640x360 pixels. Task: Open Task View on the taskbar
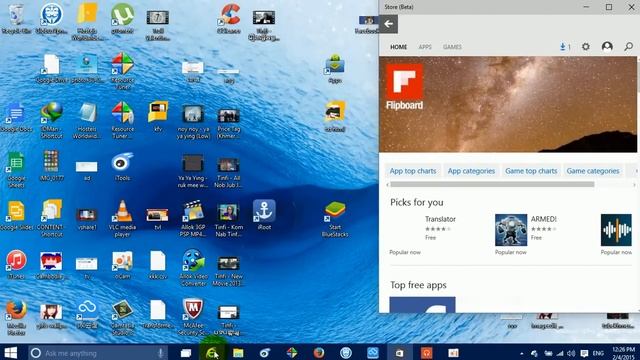(186, 353)
